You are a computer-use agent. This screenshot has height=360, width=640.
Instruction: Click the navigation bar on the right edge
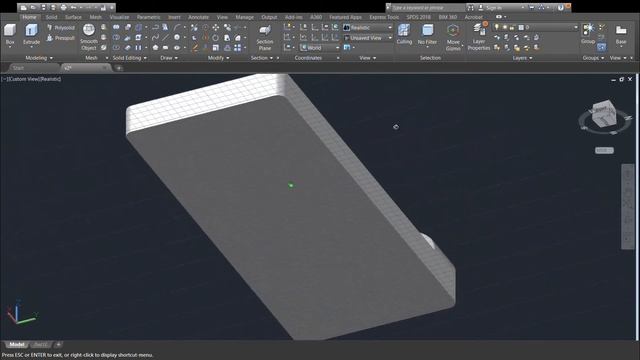click(x=628, y=206)
